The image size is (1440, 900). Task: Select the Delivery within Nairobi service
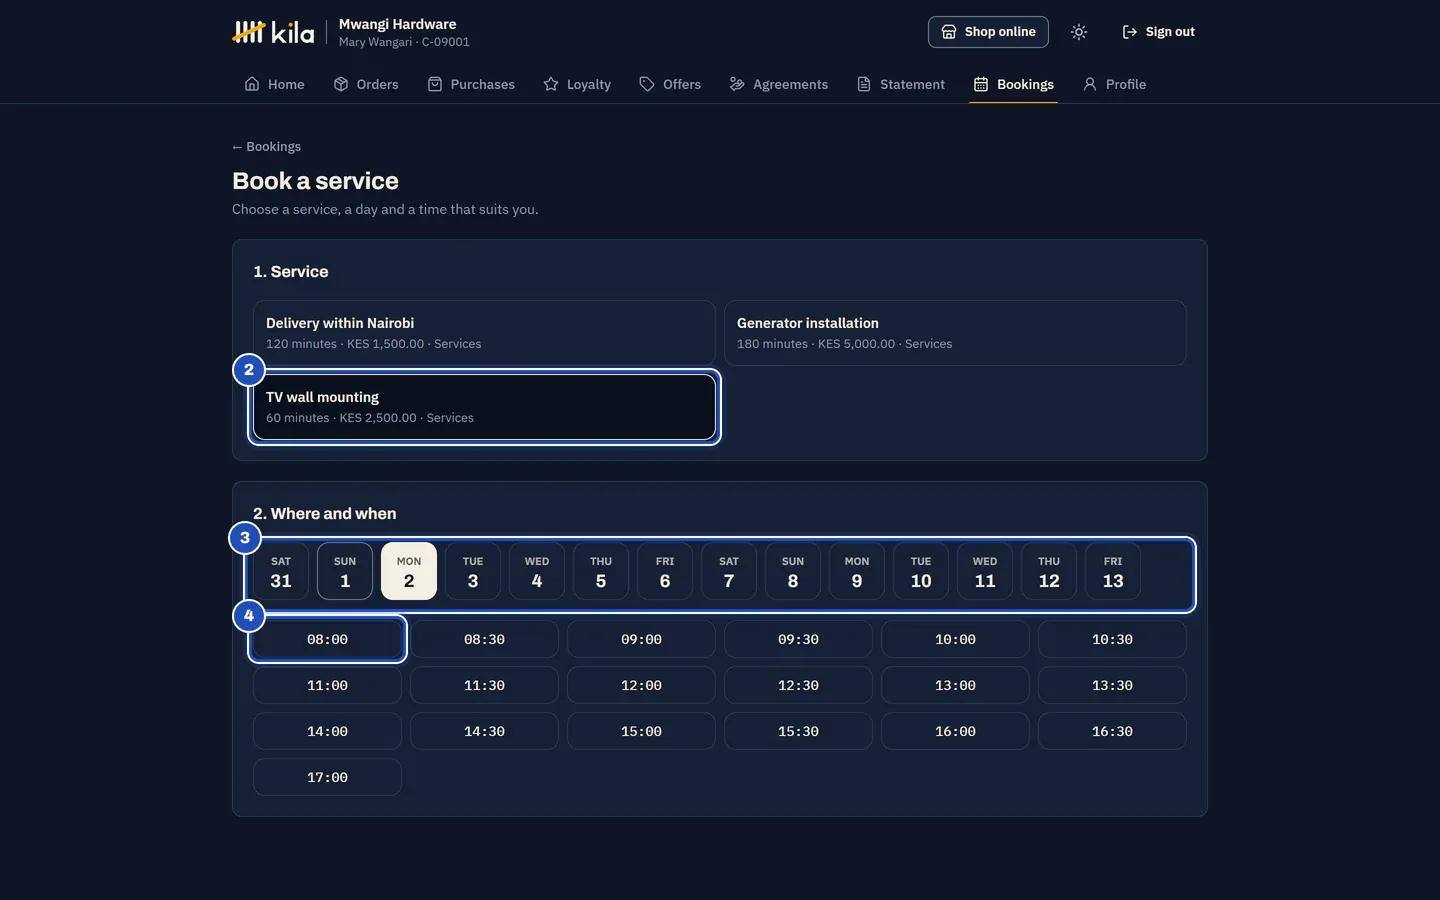click(484, 333)
